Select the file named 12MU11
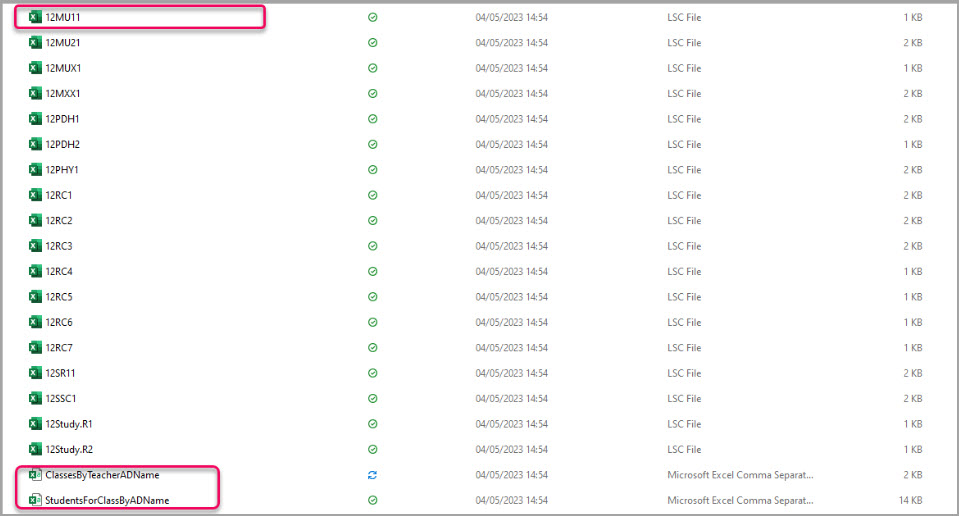Viewport: 959px width, 516px height. click(62, 17)
